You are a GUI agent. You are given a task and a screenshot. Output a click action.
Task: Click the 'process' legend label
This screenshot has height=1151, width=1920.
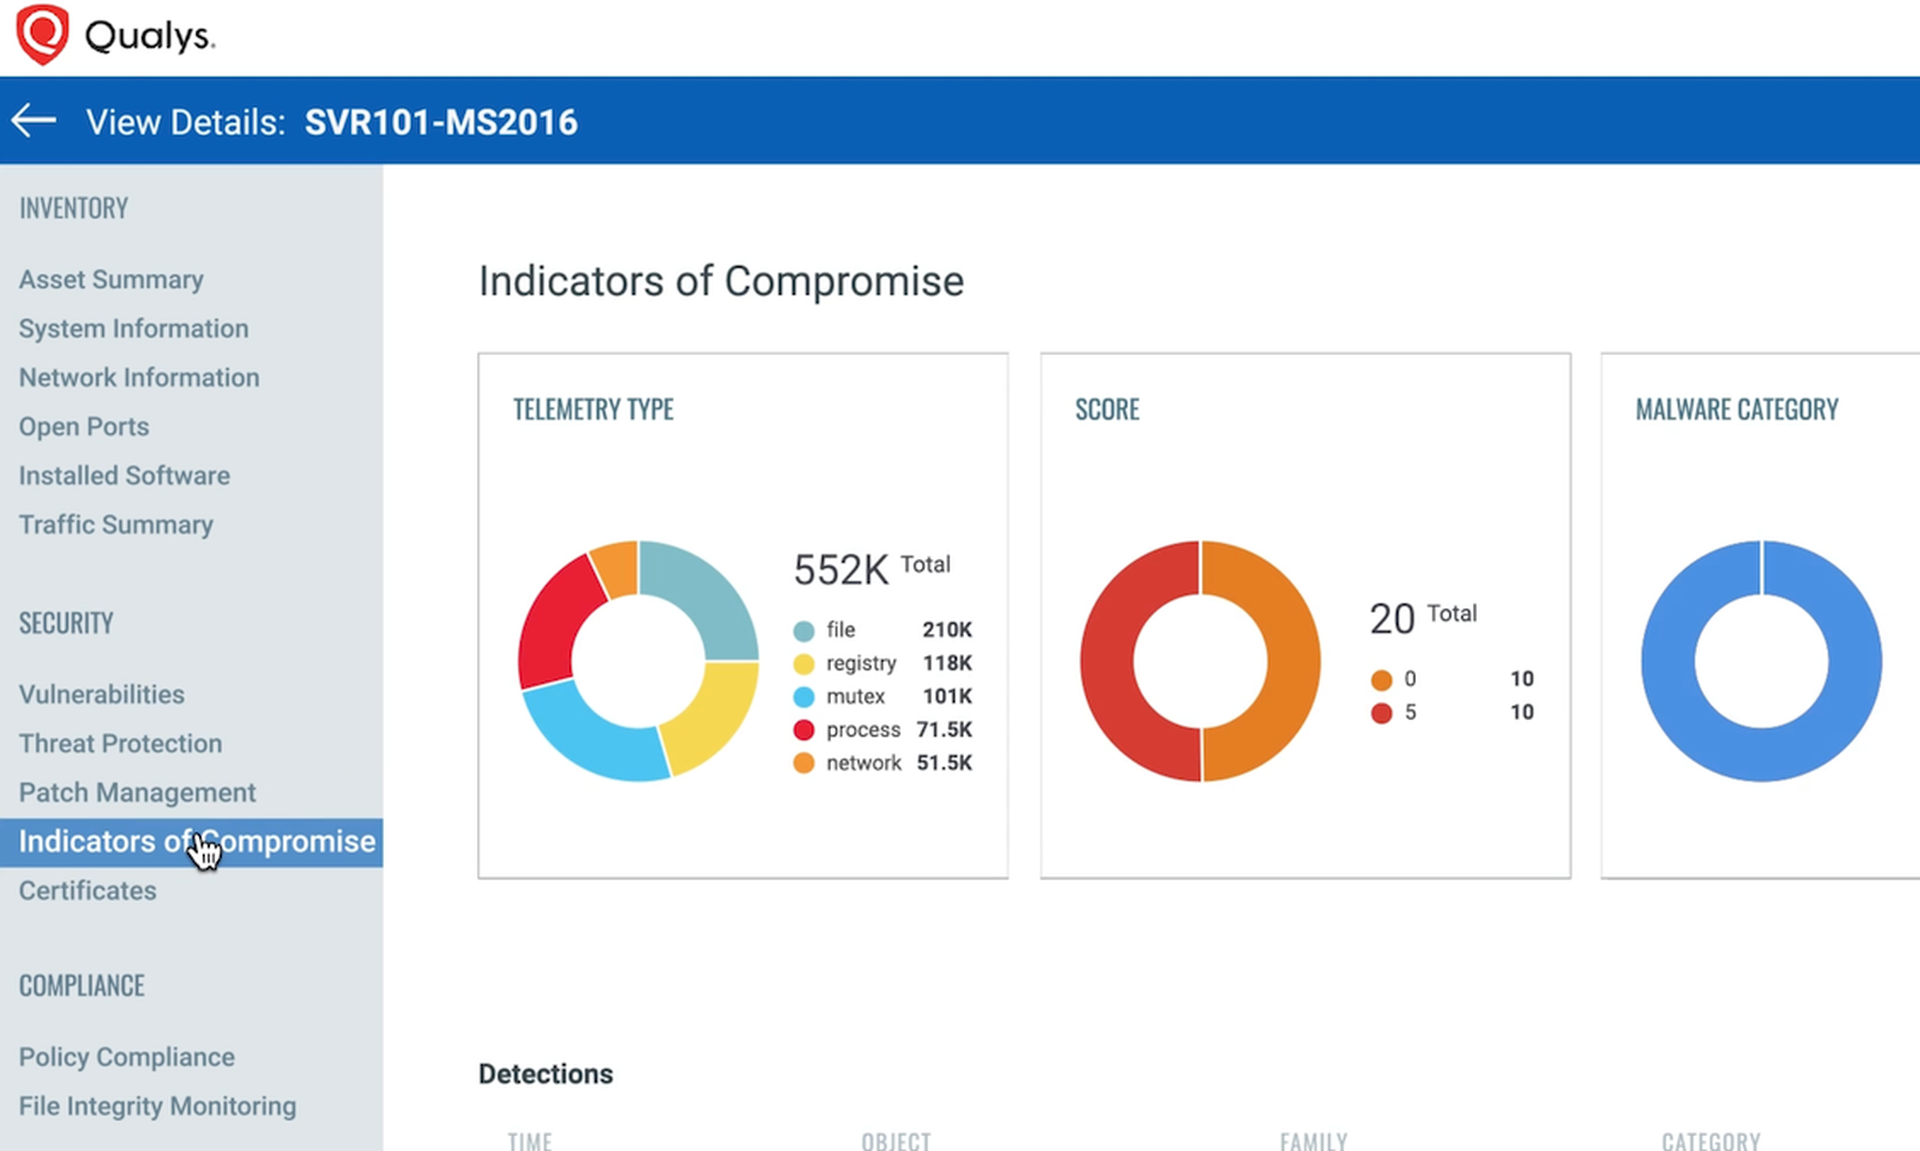pyautogui.click(x=863, y=729)
